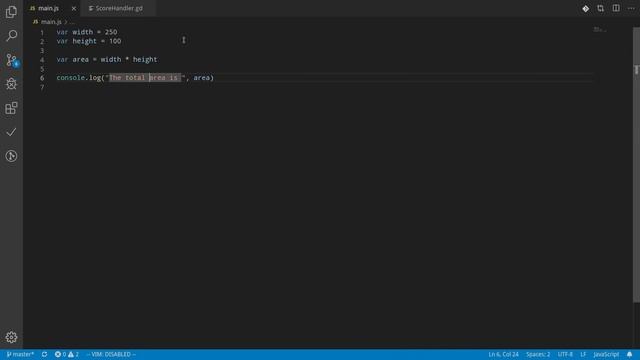Open the Extensions view

point(11,108)
